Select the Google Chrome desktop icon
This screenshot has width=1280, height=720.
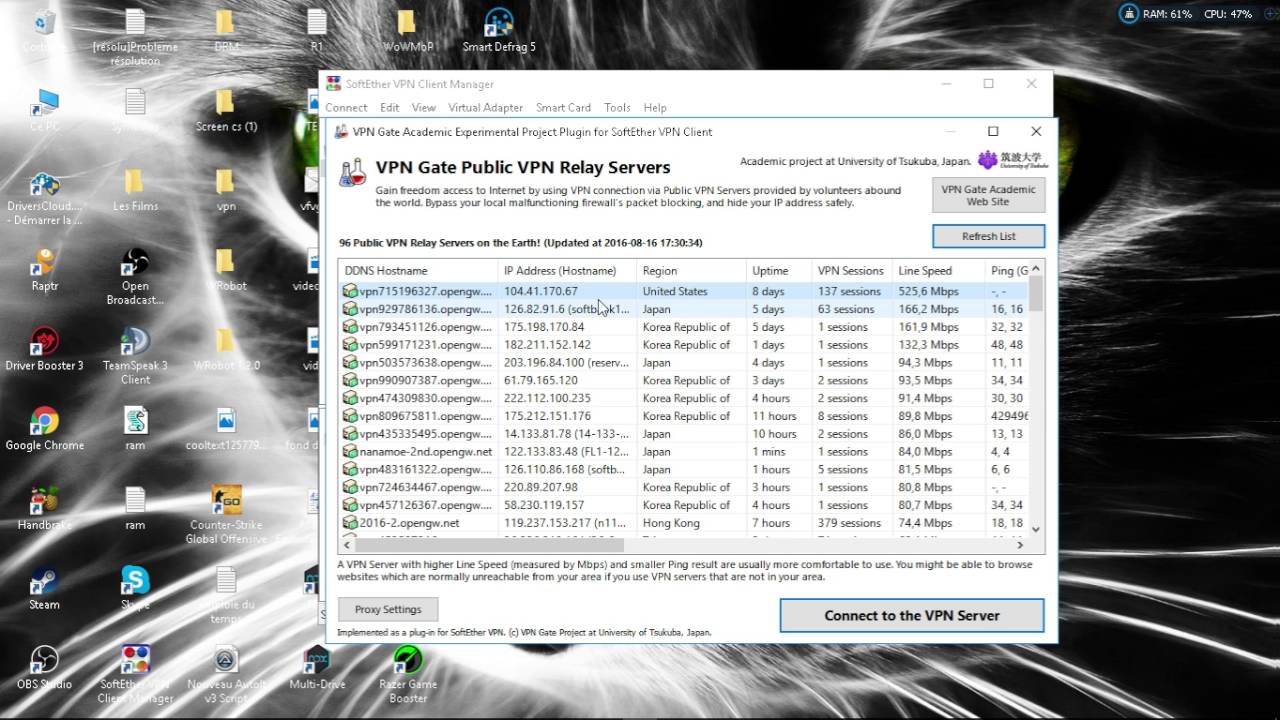[44, 430]
